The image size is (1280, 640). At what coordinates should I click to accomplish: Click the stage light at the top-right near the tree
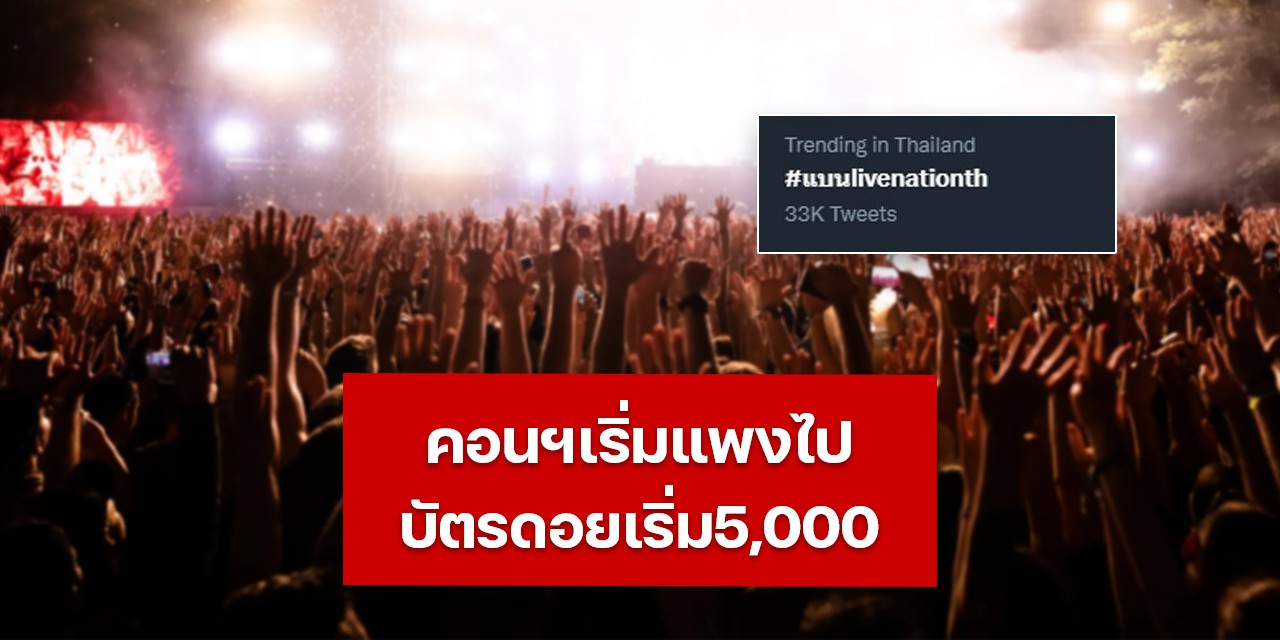click(x=1115, y=15)
